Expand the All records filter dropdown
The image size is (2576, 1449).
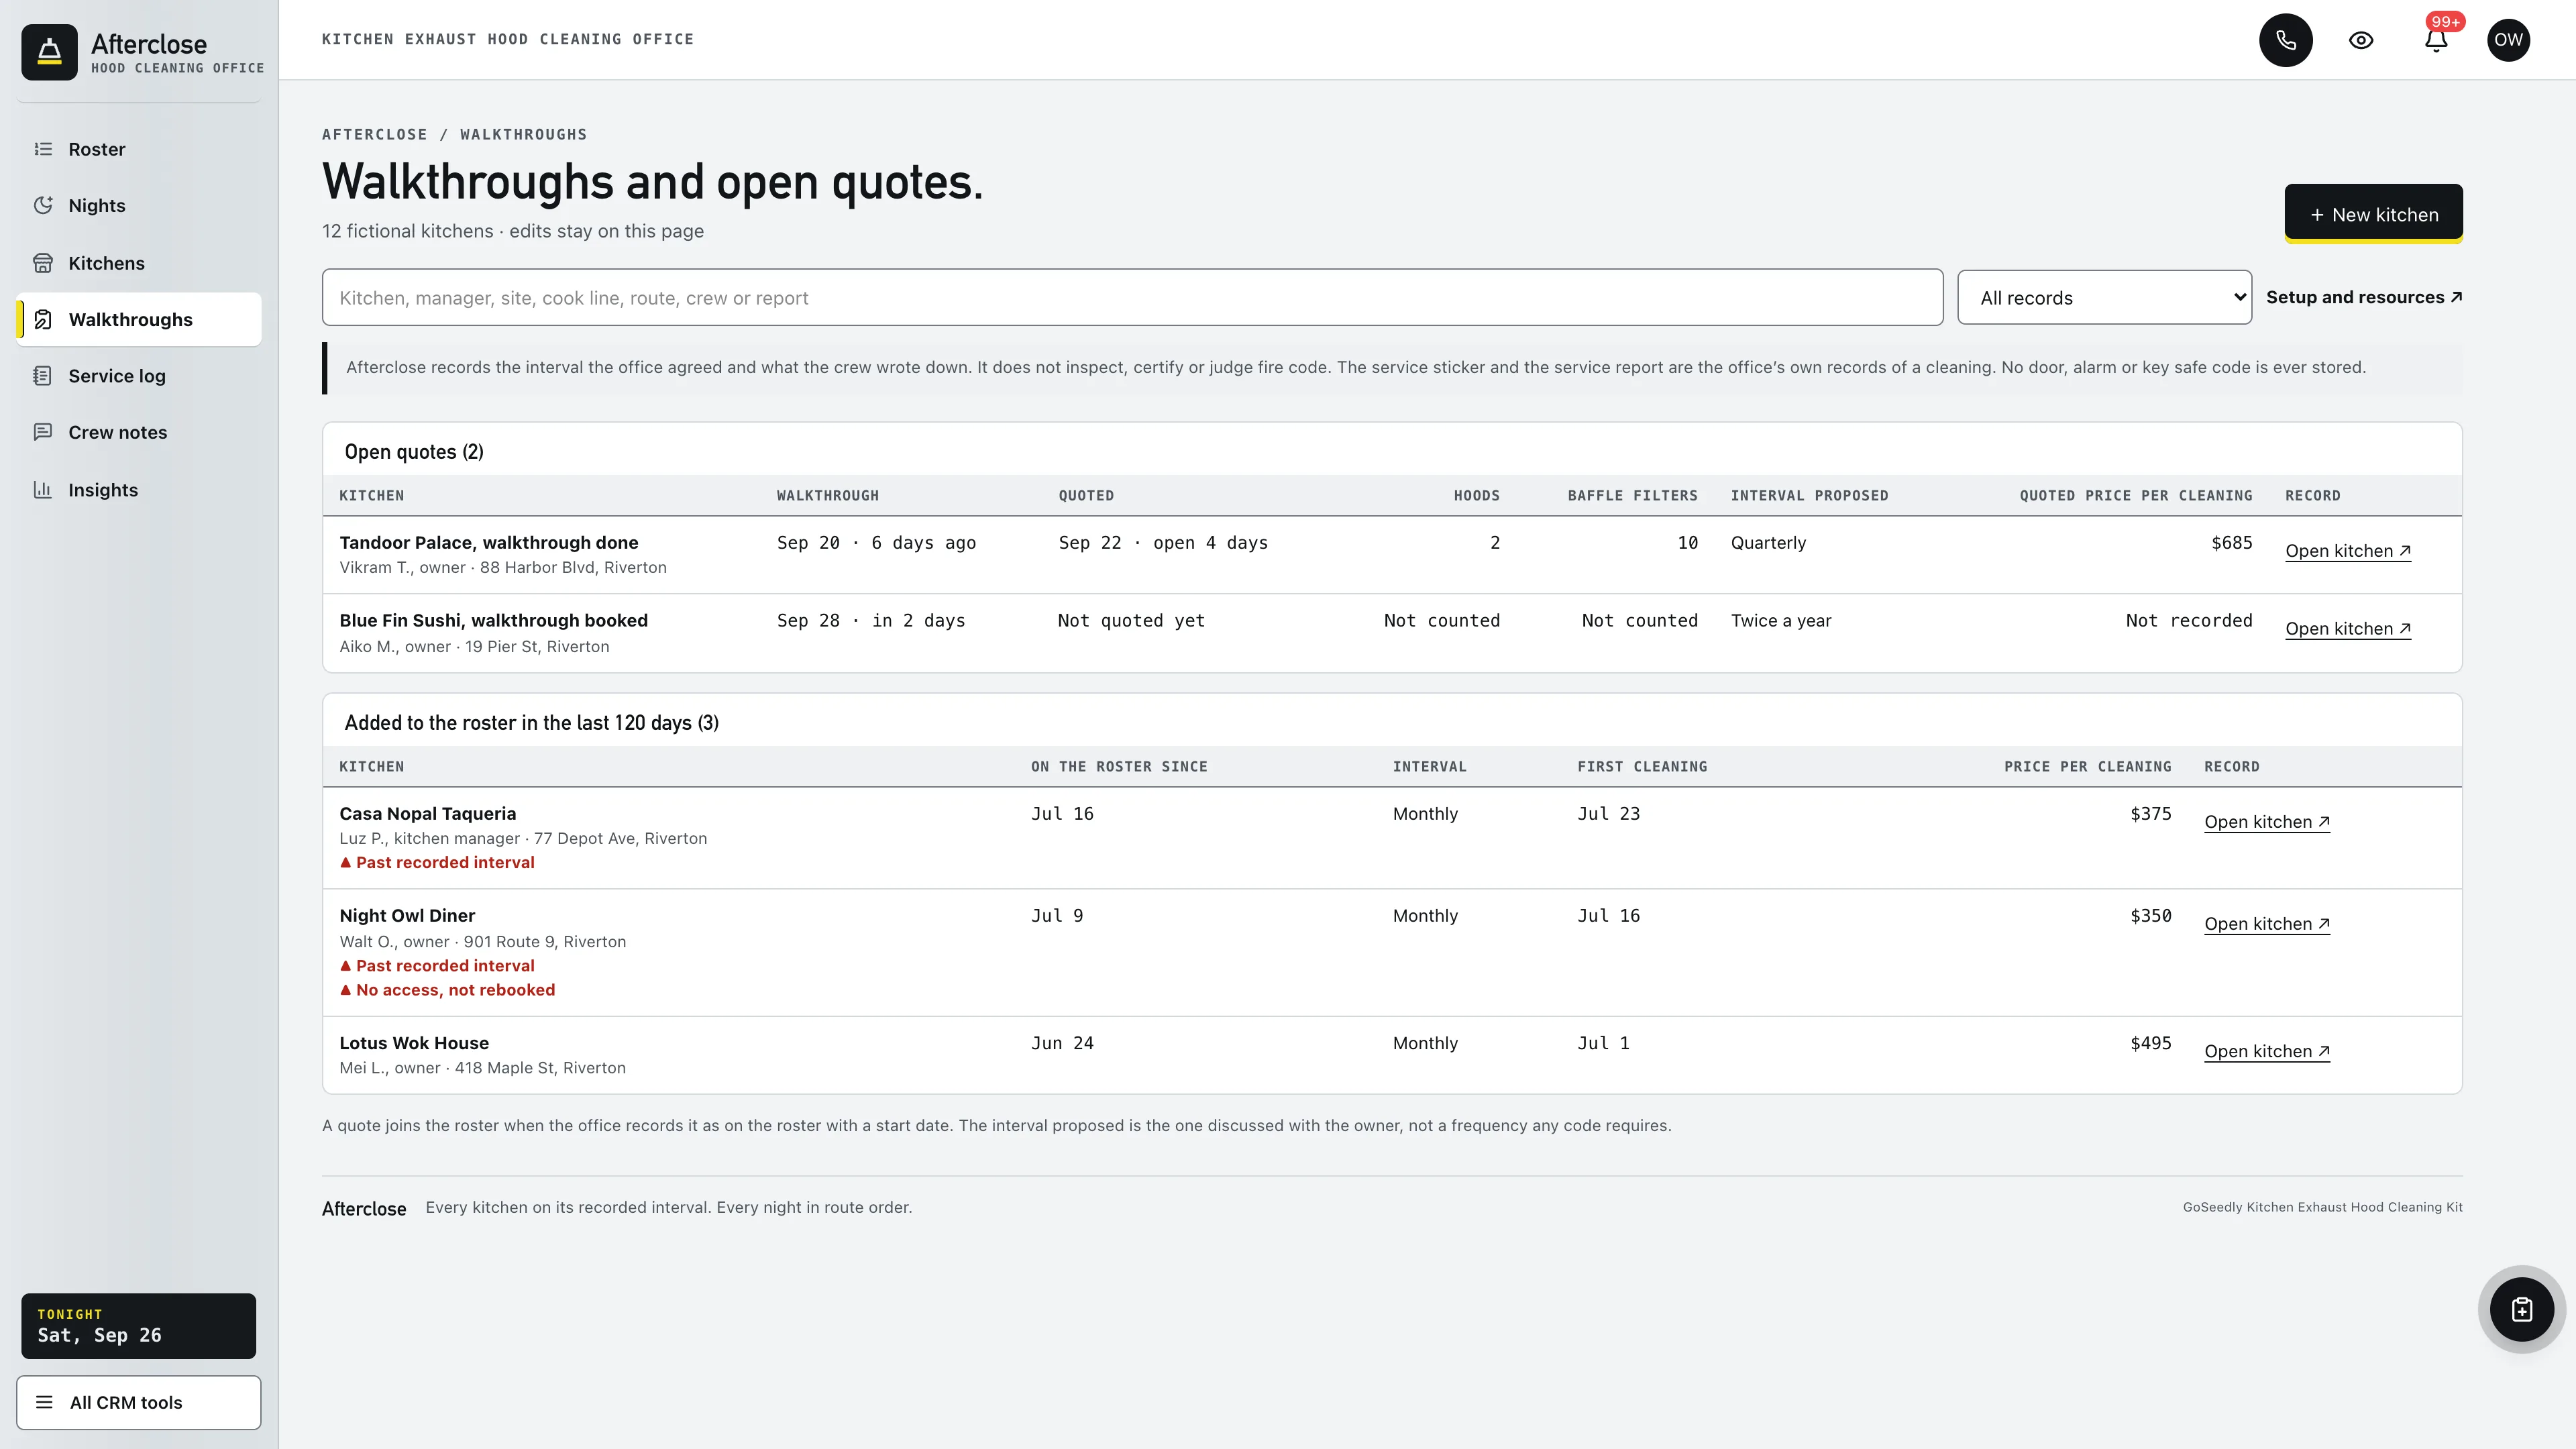pyautogui.click(x=2104, y=297)
